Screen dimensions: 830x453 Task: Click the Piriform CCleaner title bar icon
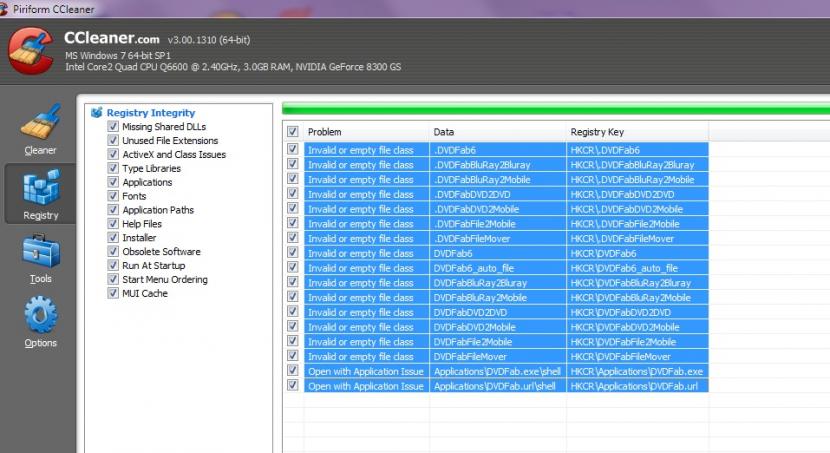(4, 8)
